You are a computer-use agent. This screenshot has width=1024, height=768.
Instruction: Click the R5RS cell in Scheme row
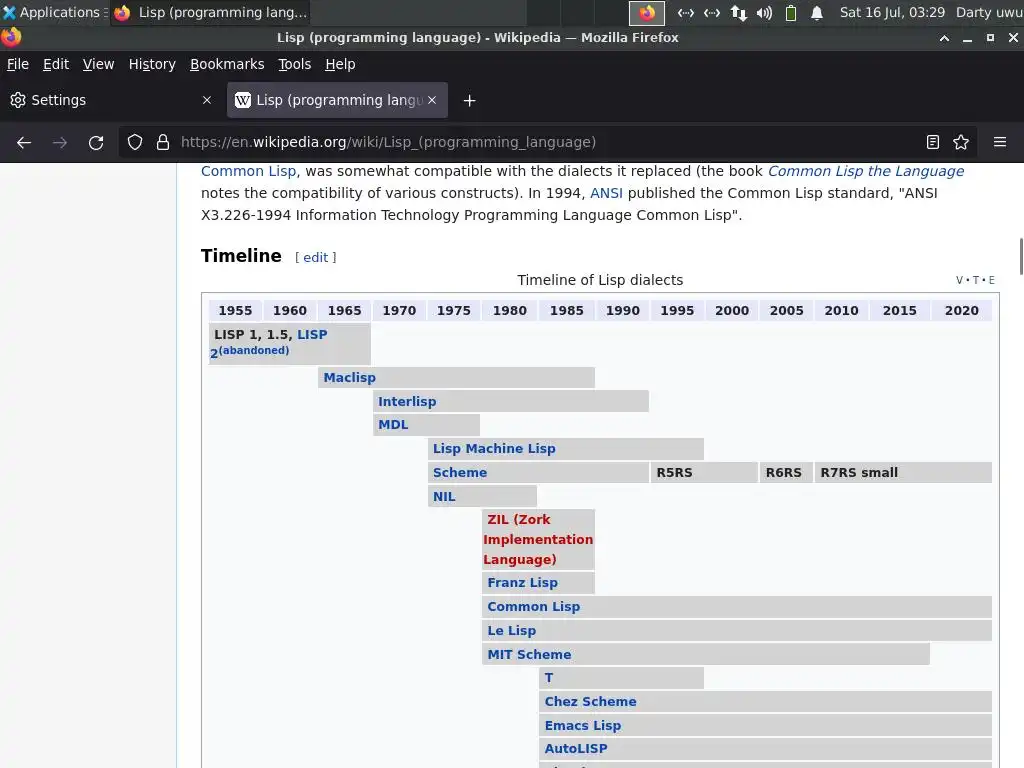704,473
